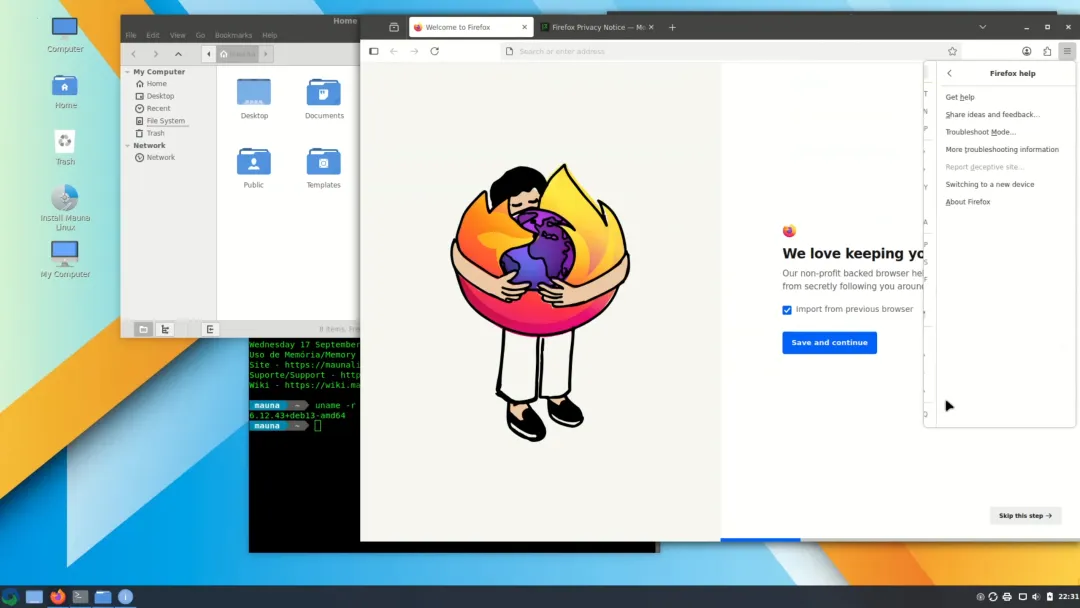Select Trash in file manager sidebar
The width and height of the screenshot is (1080, 608).
[155, 133]
